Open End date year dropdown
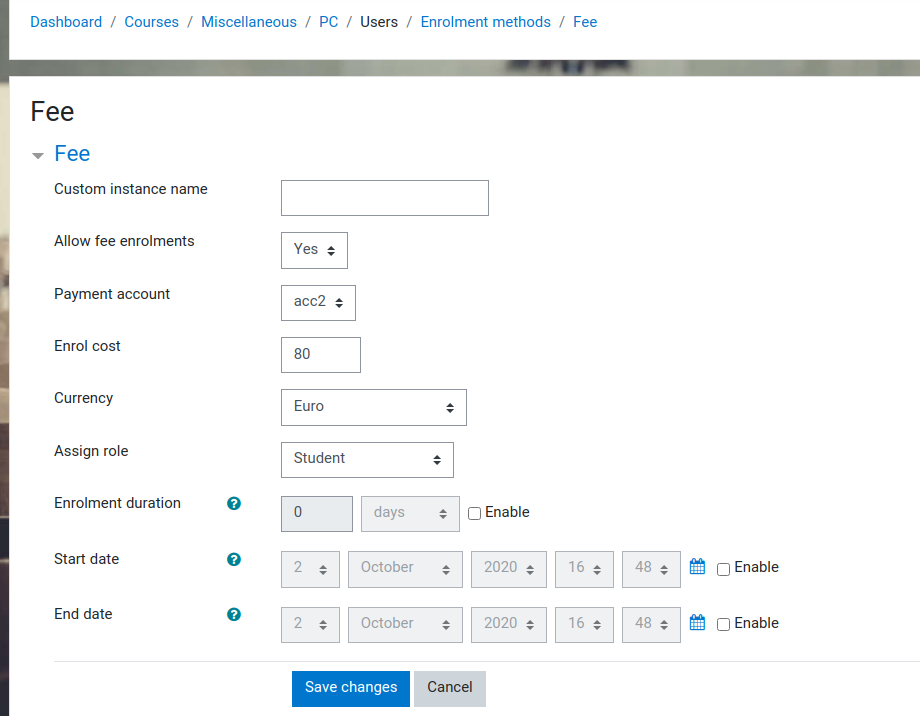The height and width of the screenshot is (716, 920). coord(509,624)
